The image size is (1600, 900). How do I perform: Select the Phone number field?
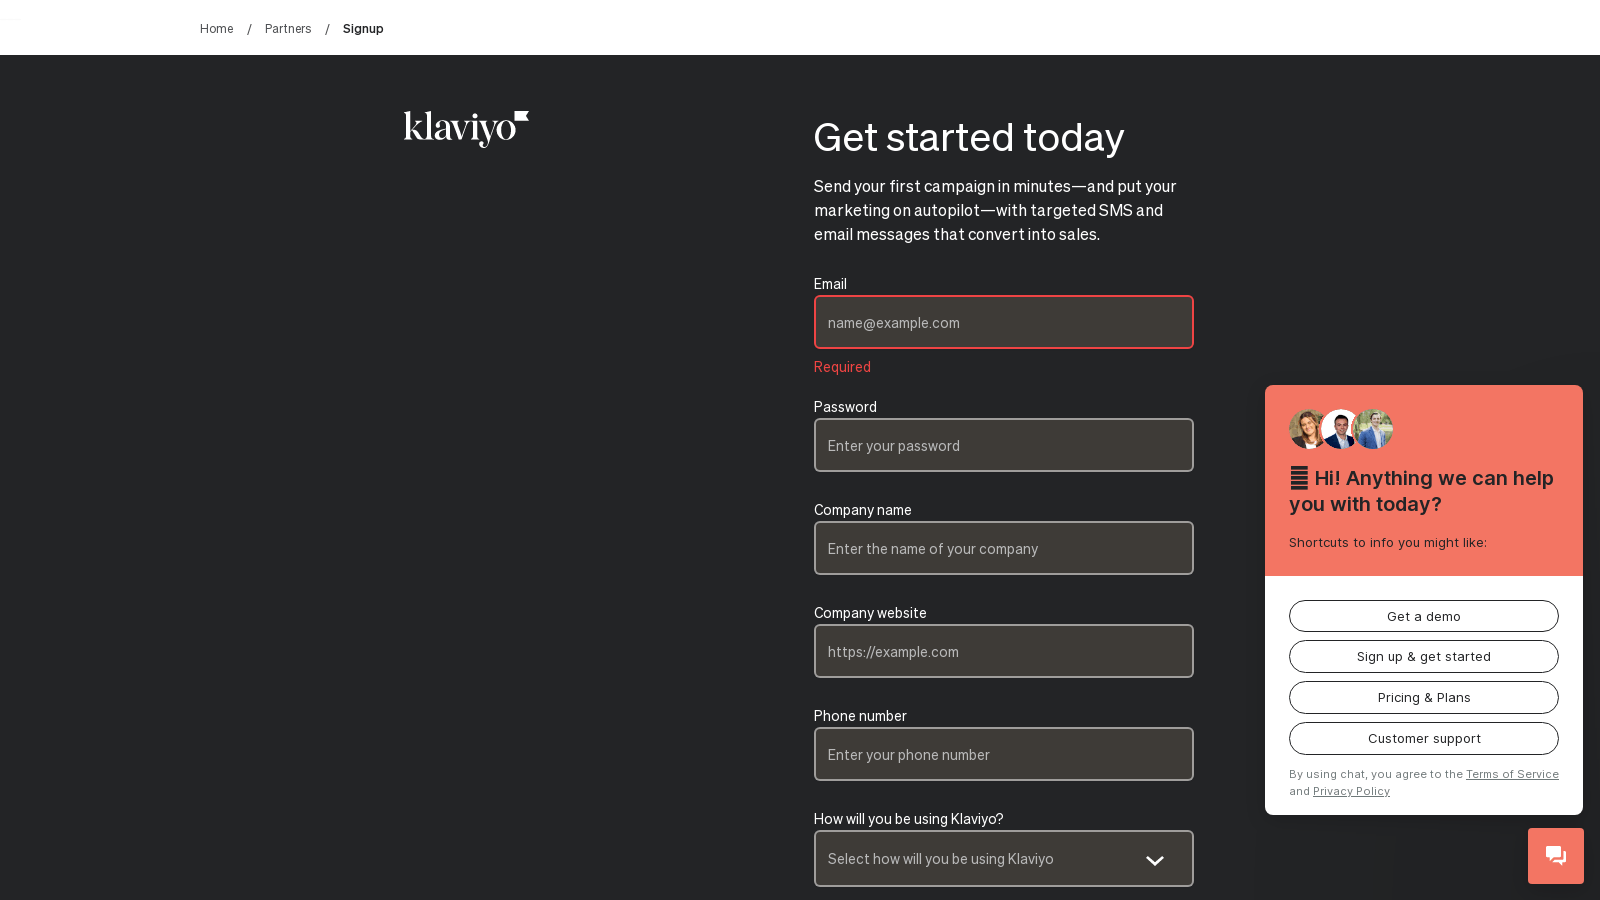1004,754
